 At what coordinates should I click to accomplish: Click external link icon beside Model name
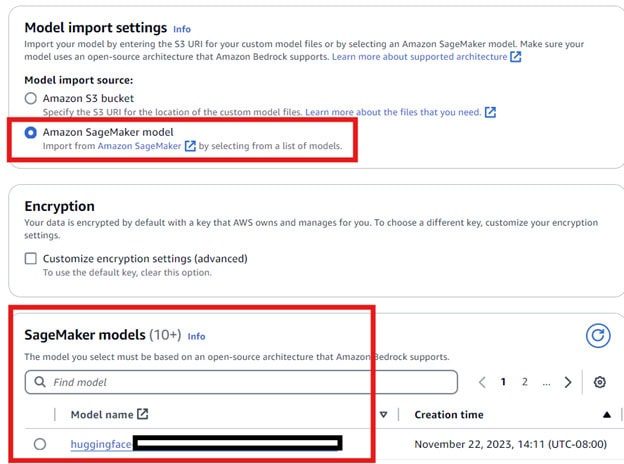(x=142, y=414)
